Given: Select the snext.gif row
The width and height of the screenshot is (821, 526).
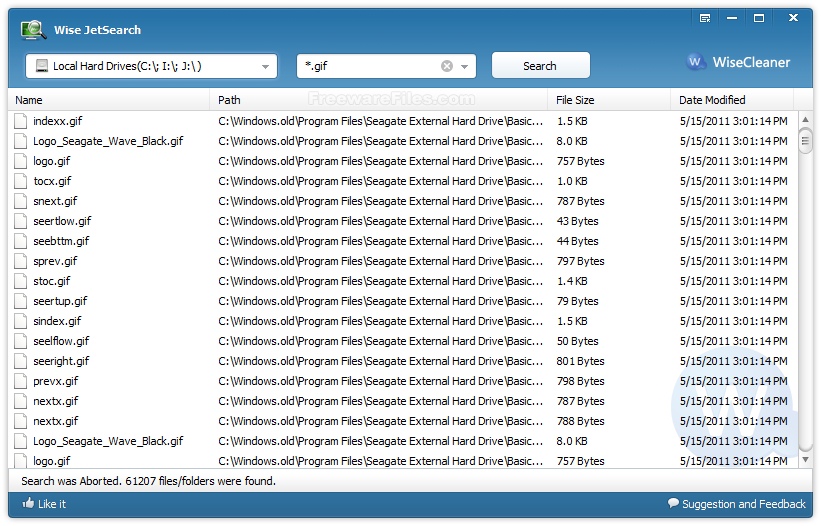Looking at the screenshot, I should point(403,201).
